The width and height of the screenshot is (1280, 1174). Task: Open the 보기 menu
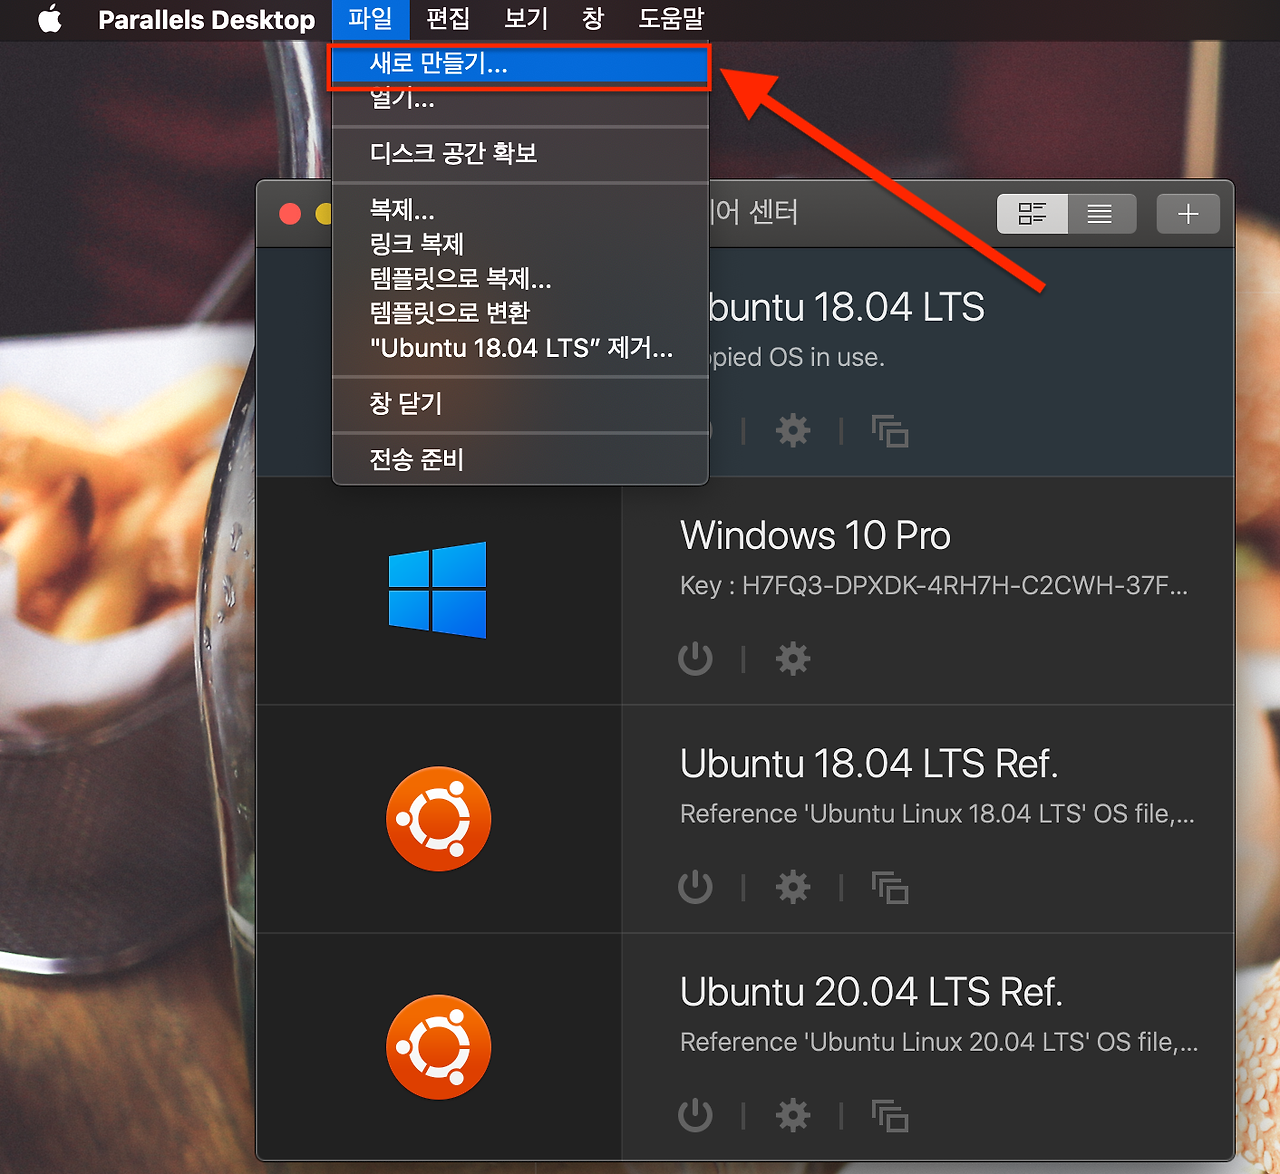coord(526,19)
